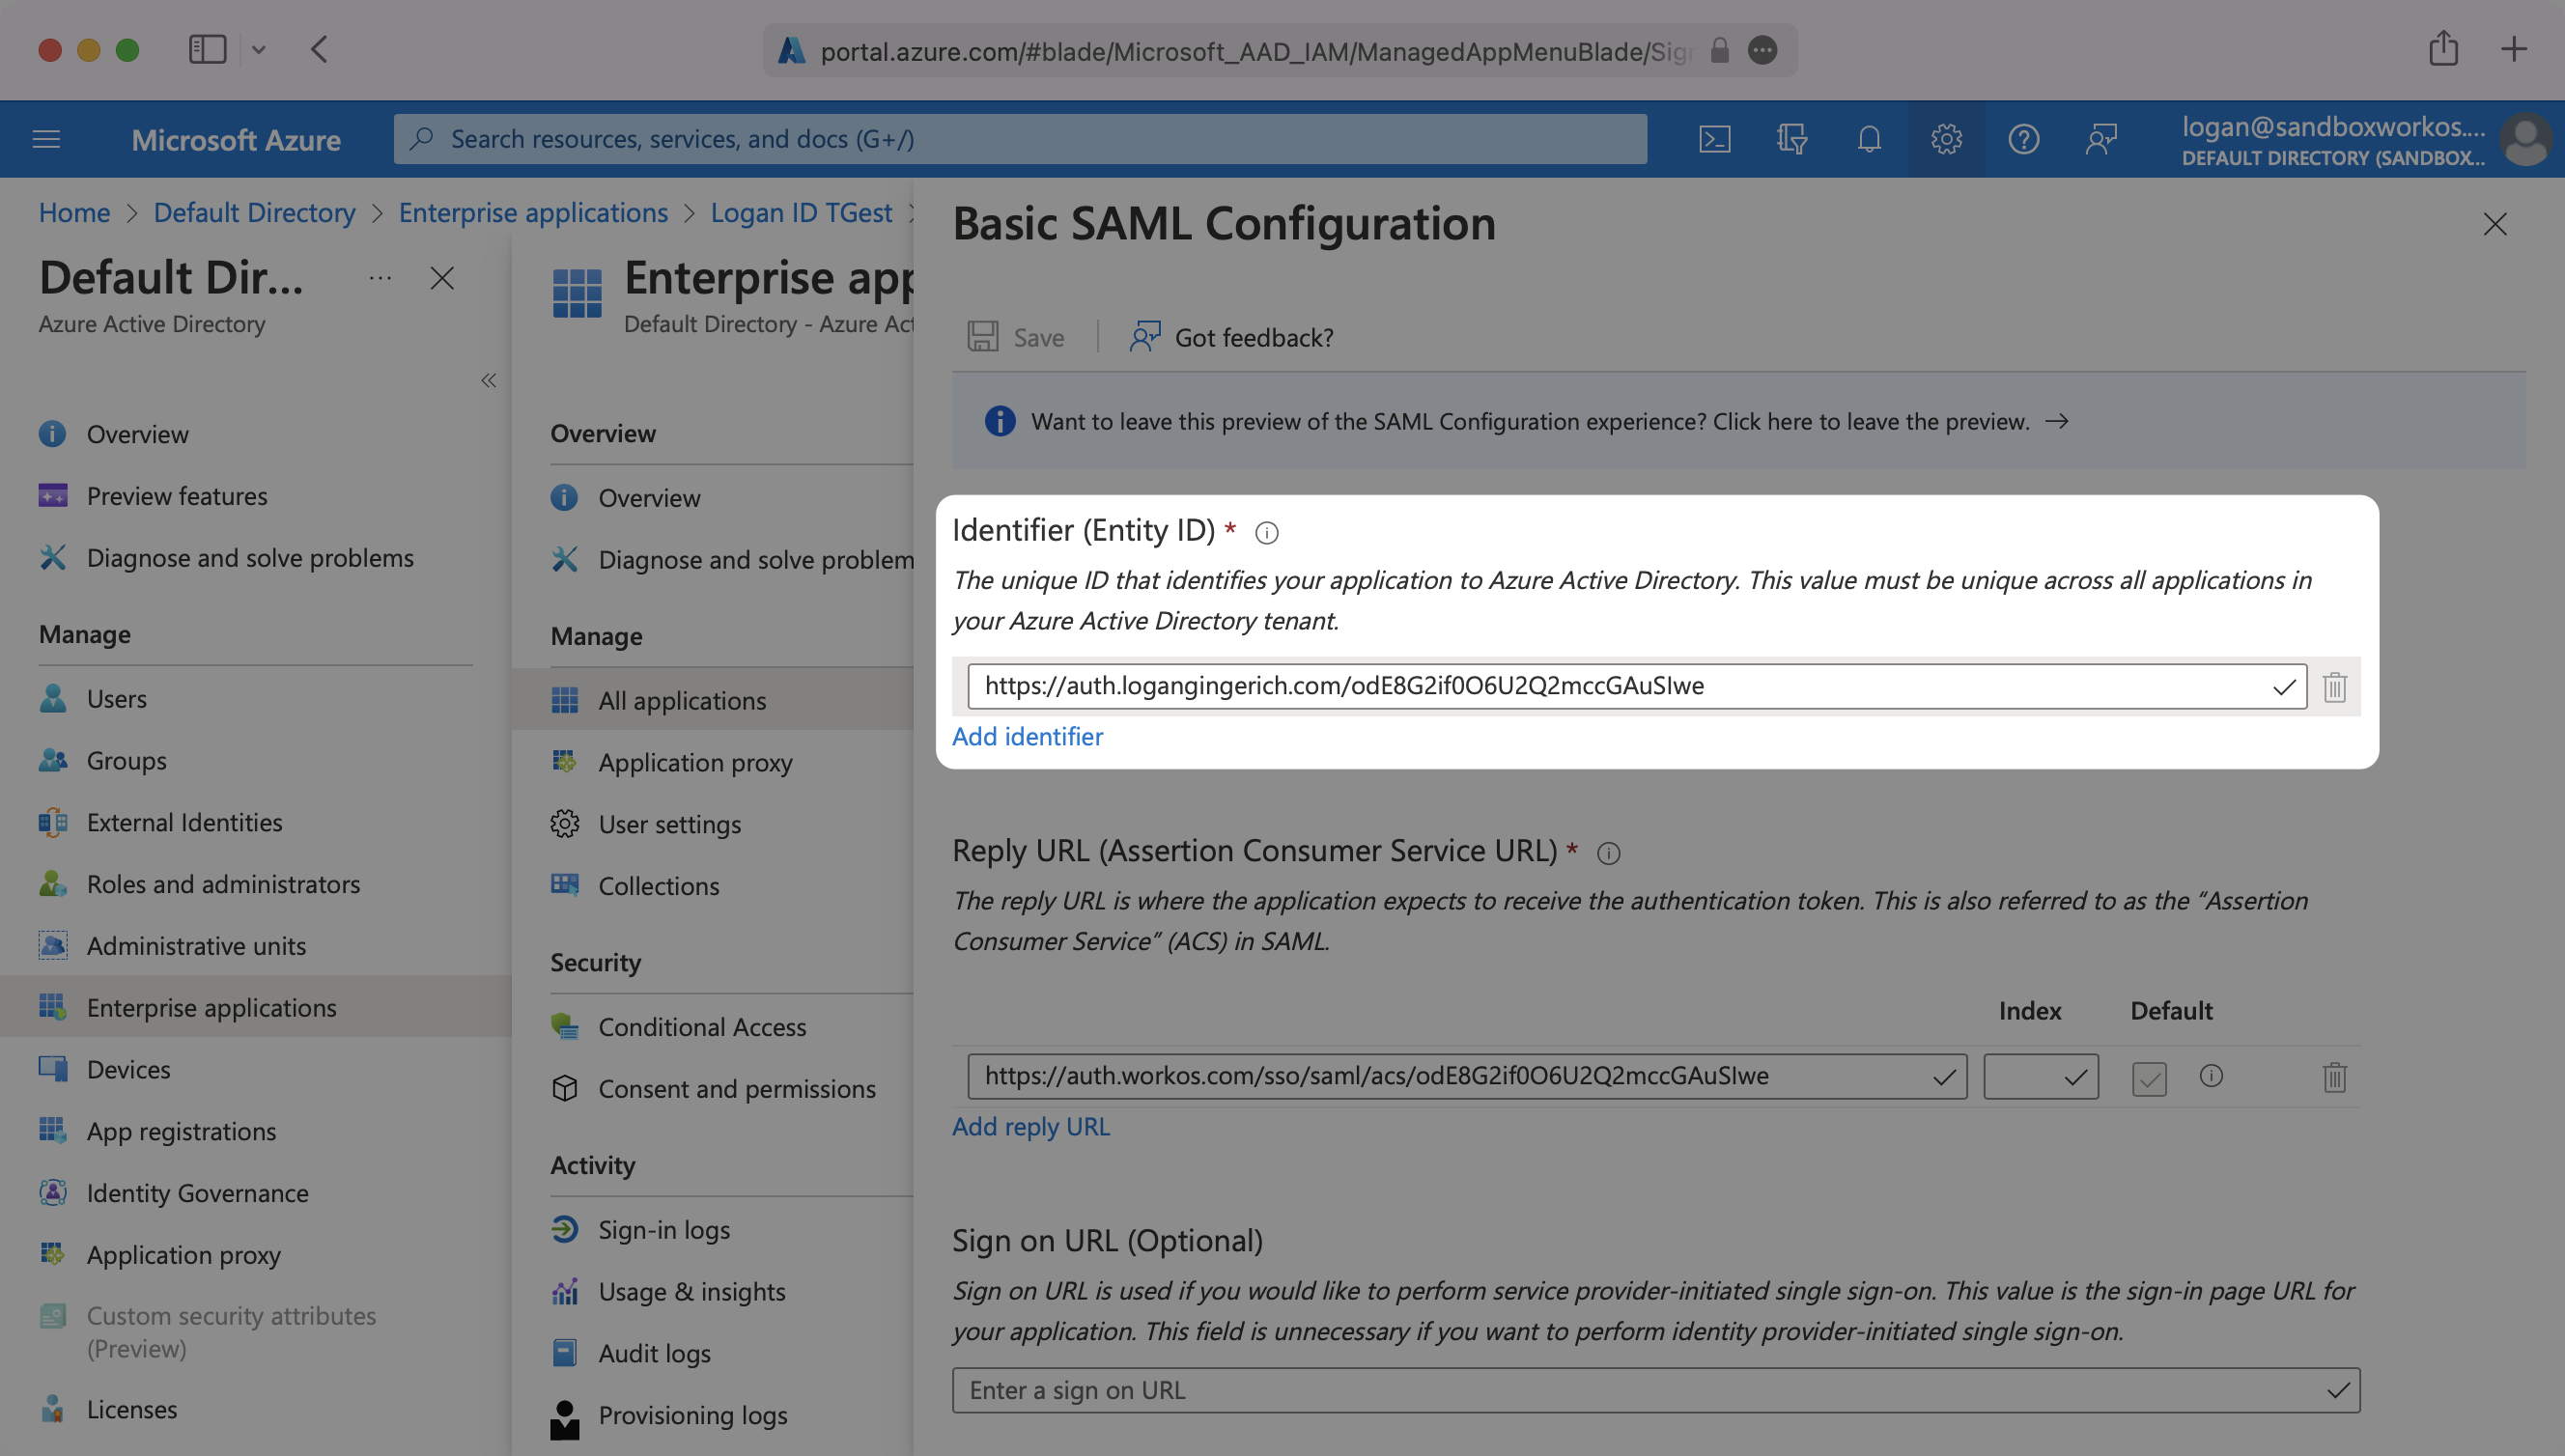Click the info icon next to Identifier Entity ID
Viewport: 2565px width, 1456px height.
[1267, 528]
